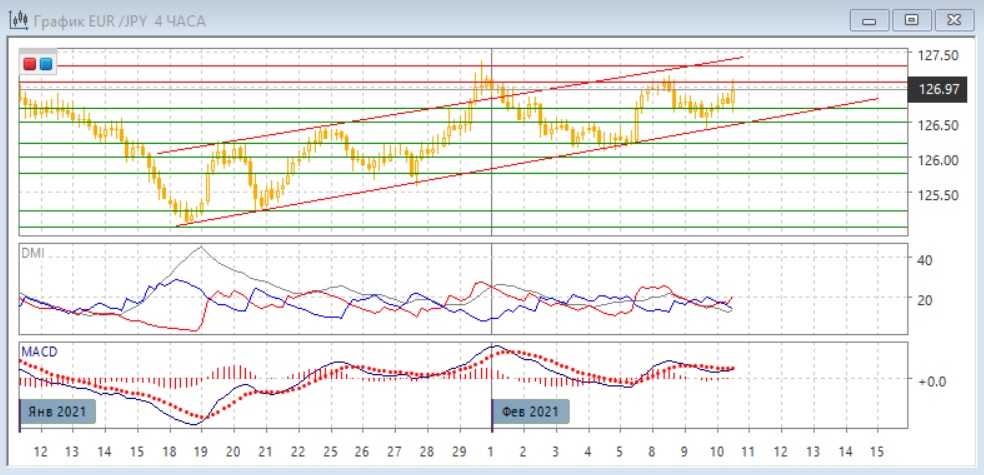Select the lower ascending red channel trendline
This screenshot has height=475, width=984.
(x=400, y=183)
